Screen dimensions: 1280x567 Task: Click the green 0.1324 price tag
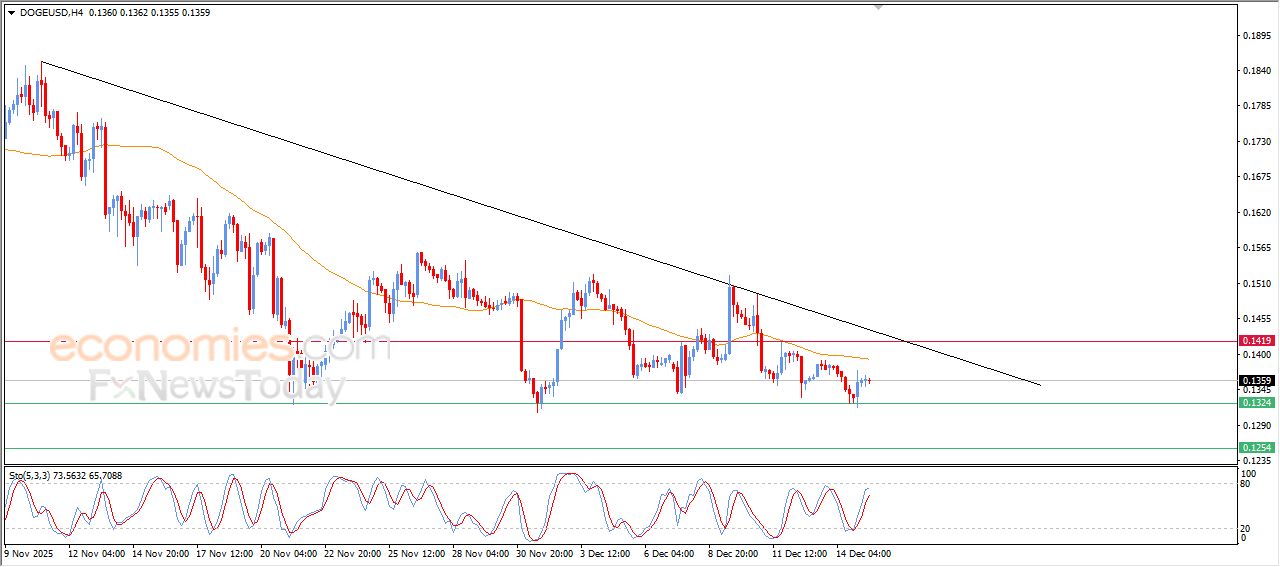1256,403
